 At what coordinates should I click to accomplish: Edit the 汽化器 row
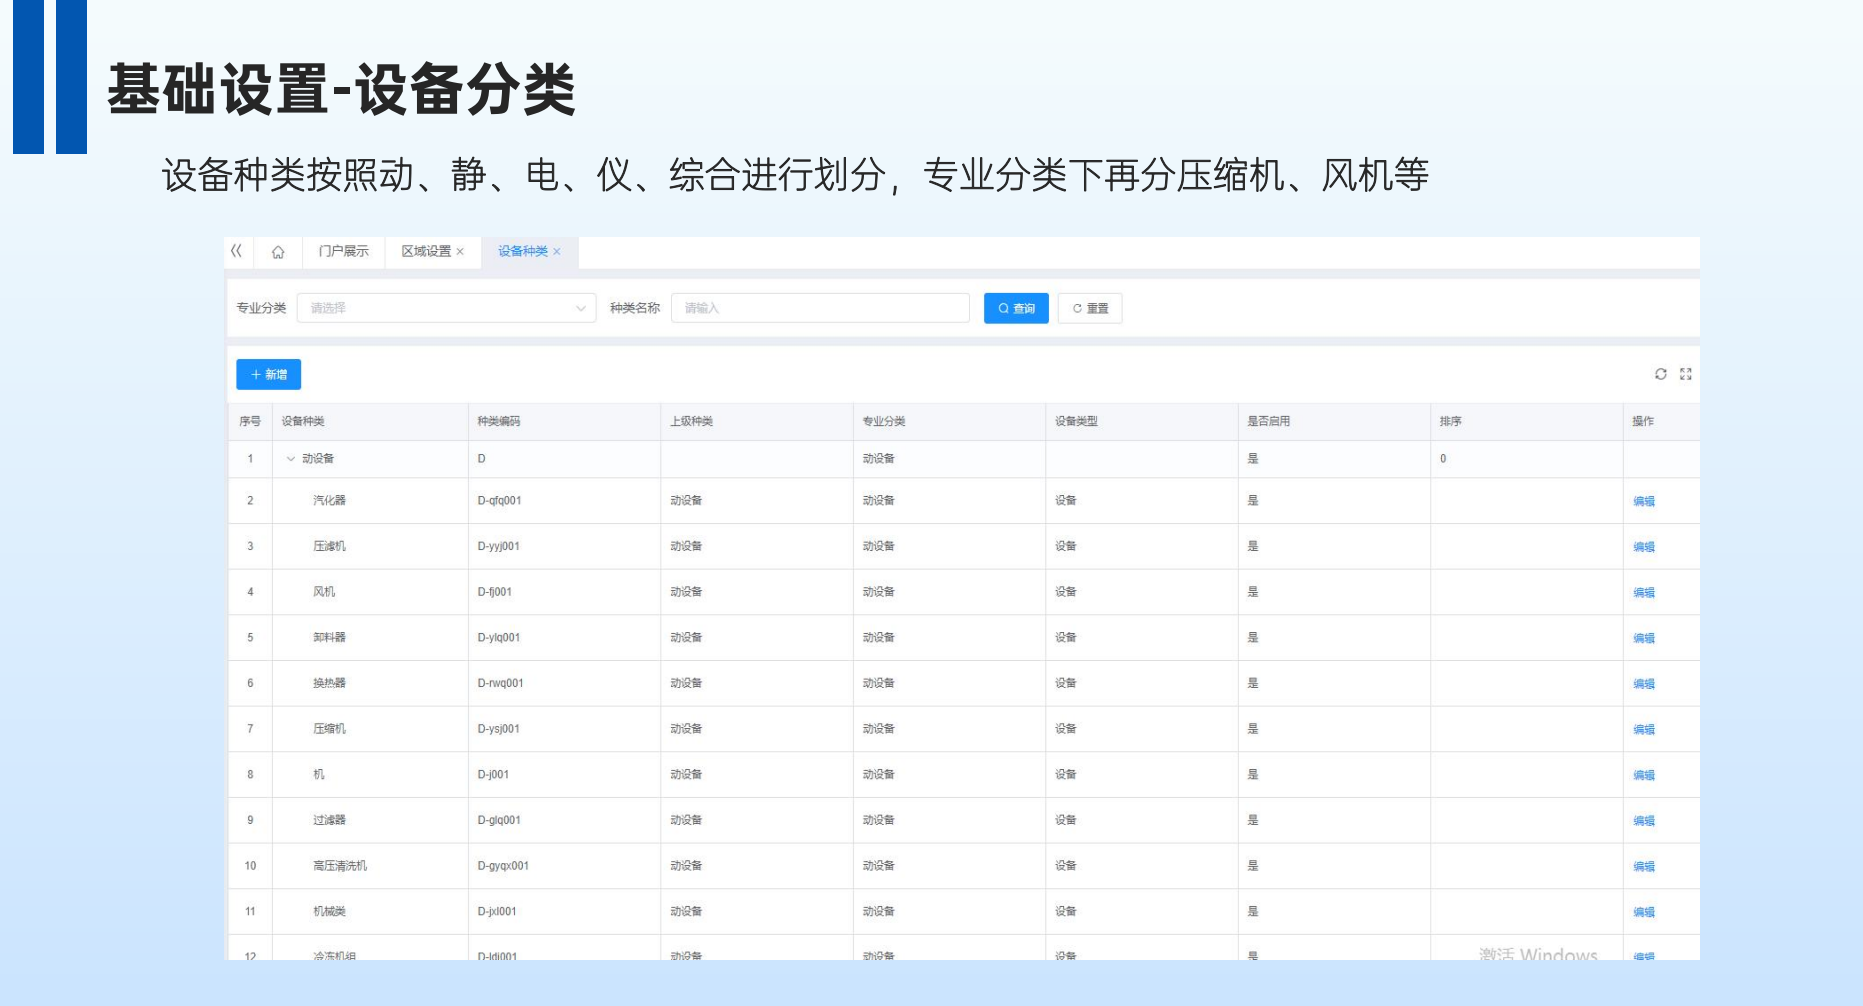tap(1644, 502)
